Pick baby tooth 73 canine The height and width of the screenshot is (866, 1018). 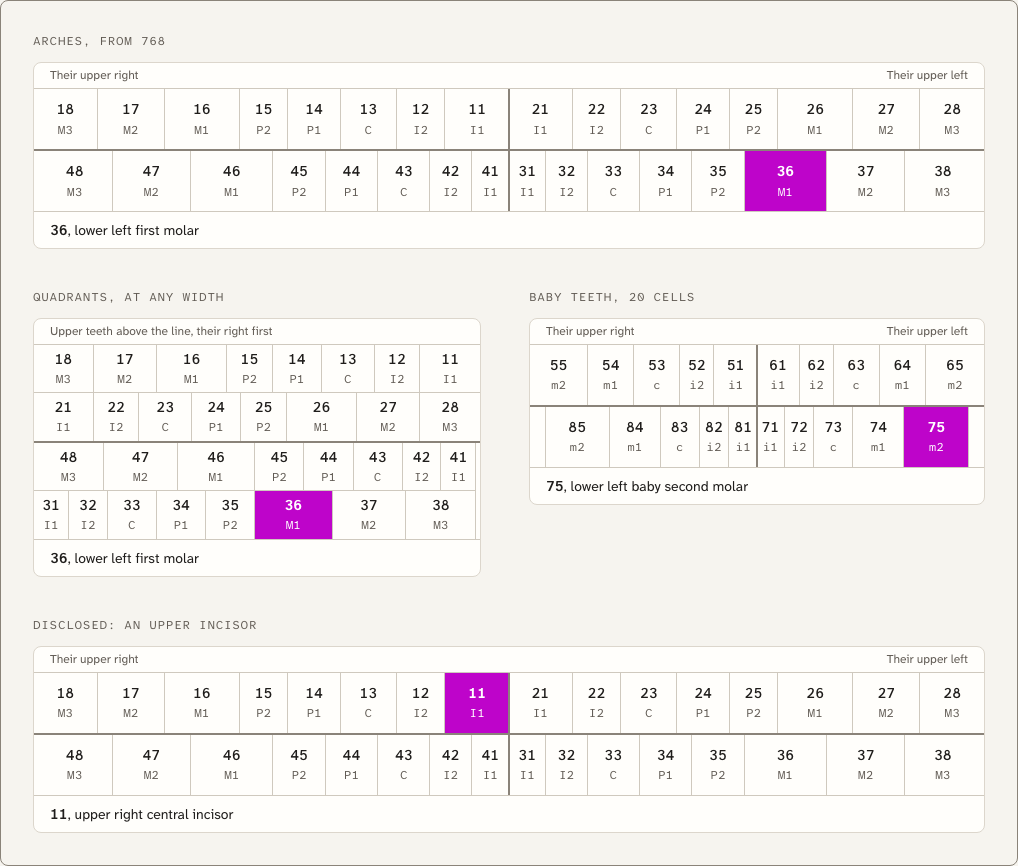click(833, 437)
